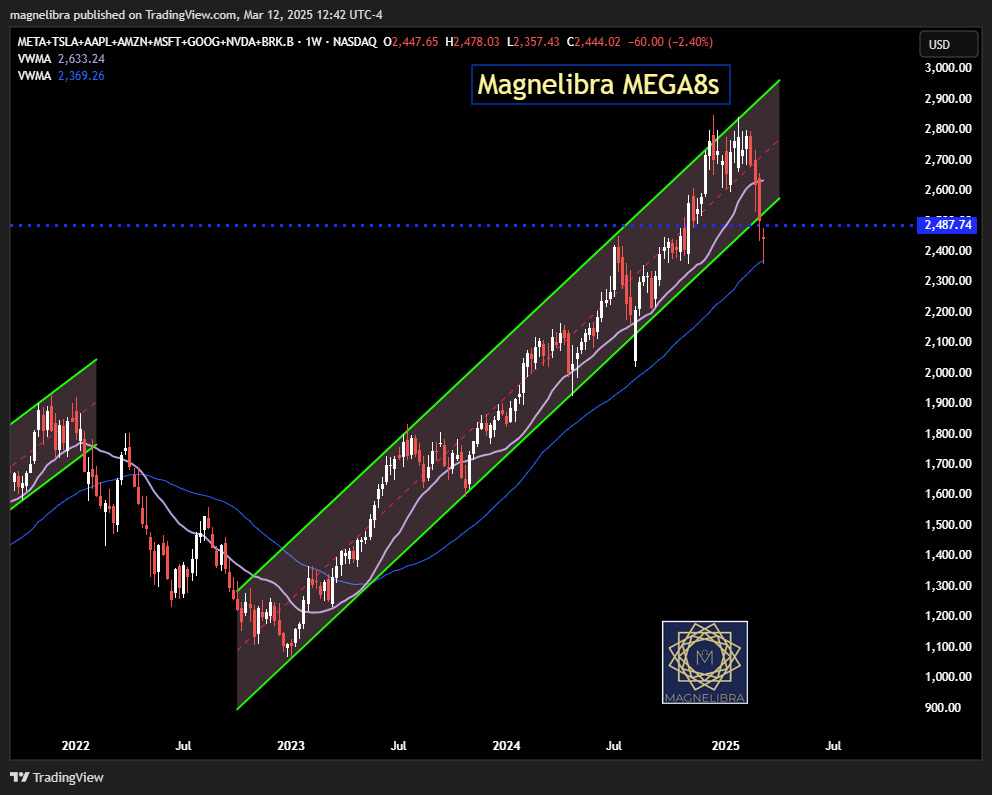Click the 2,100.00 price axis label

948,342
